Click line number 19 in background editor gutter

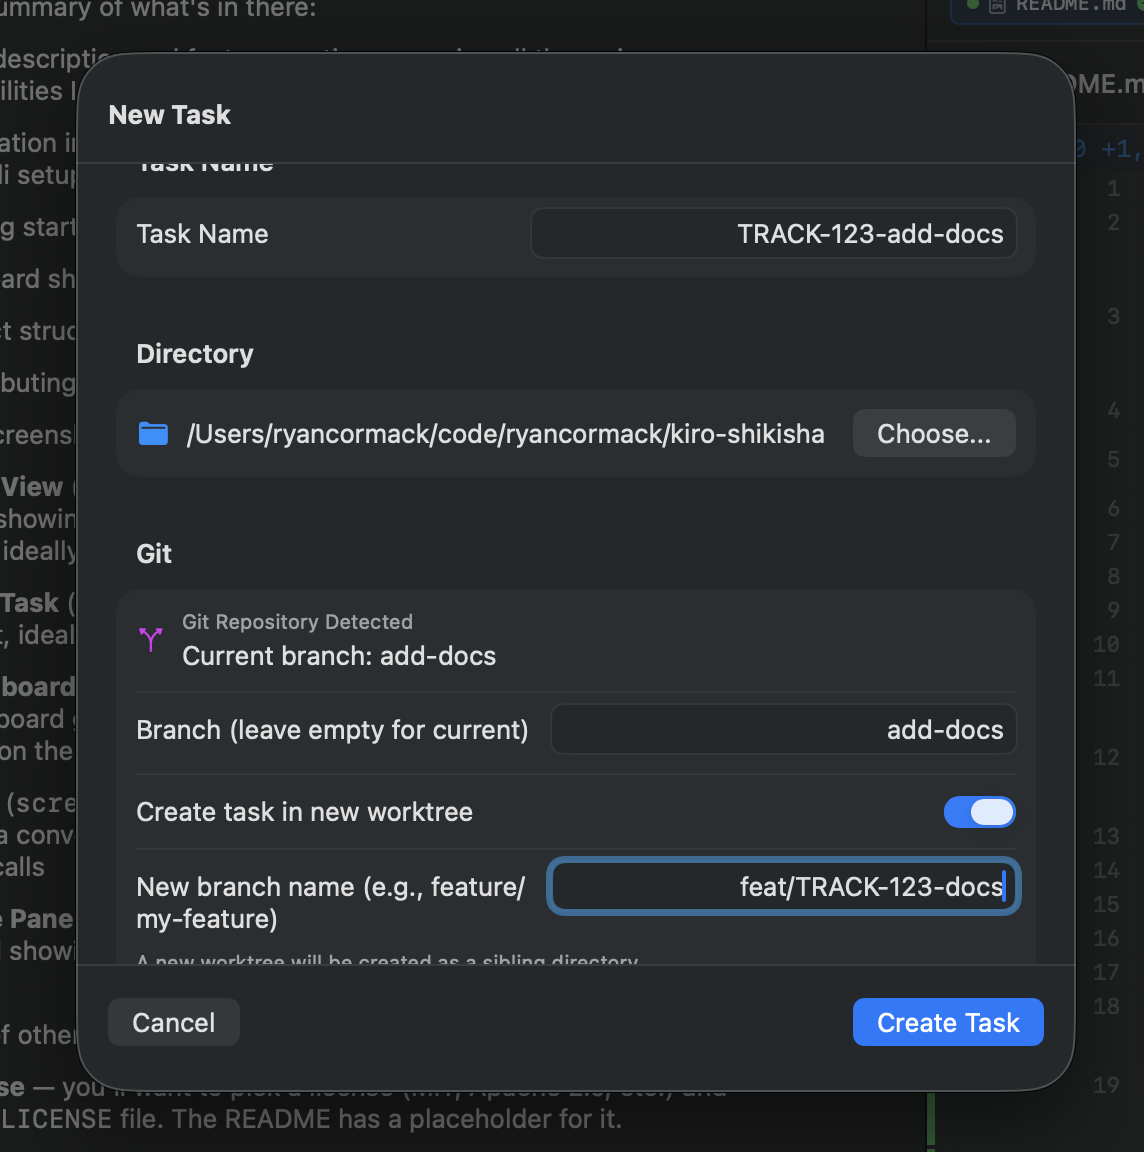(1106, 1084)
